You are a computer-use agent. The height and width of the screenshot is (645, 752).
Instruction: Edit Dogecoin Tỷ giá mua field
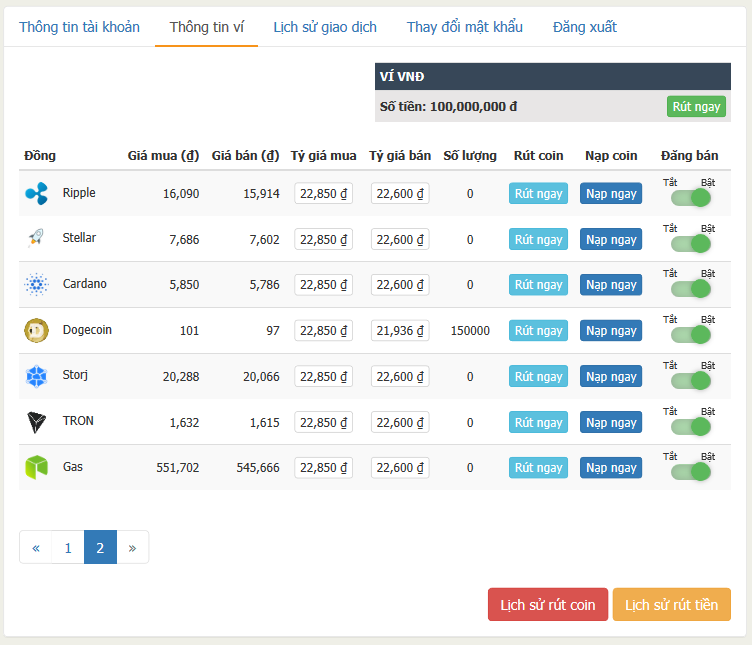[323, 330]
